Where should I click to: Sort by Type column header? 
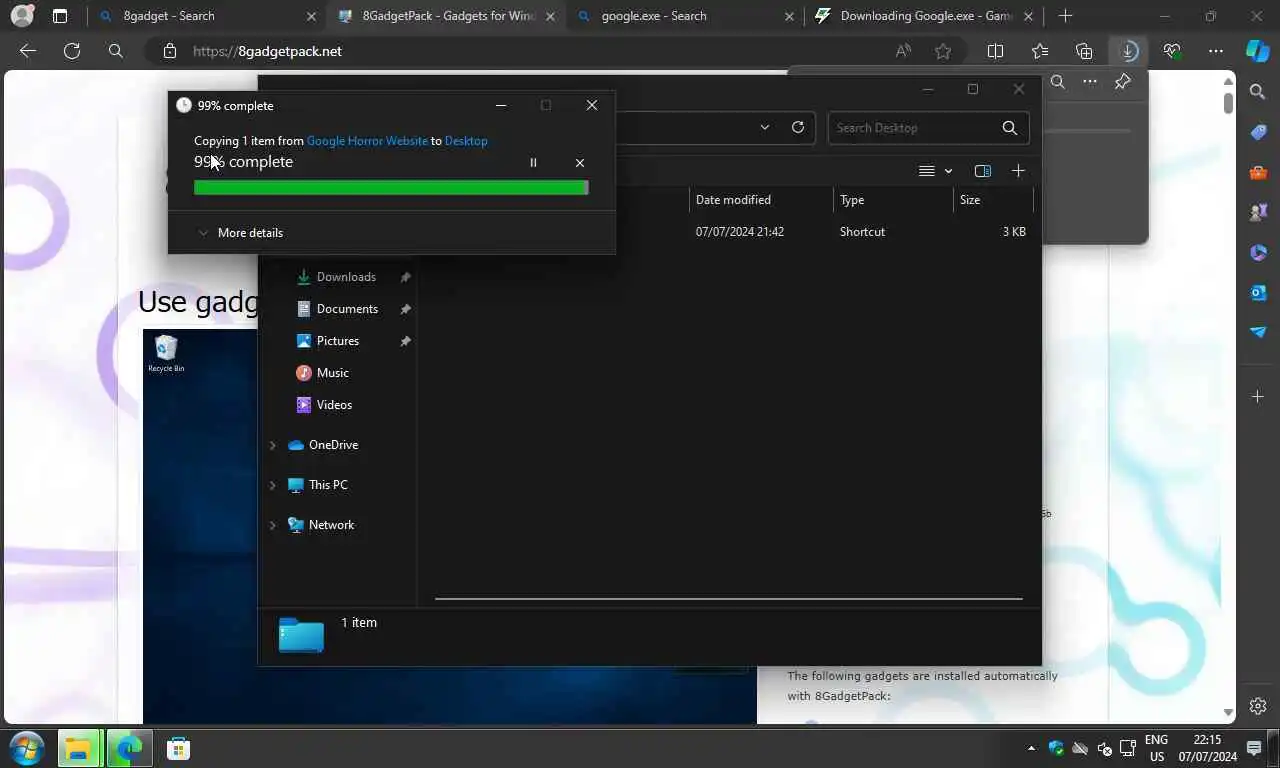pyautogui.click(x=893, y=200)
